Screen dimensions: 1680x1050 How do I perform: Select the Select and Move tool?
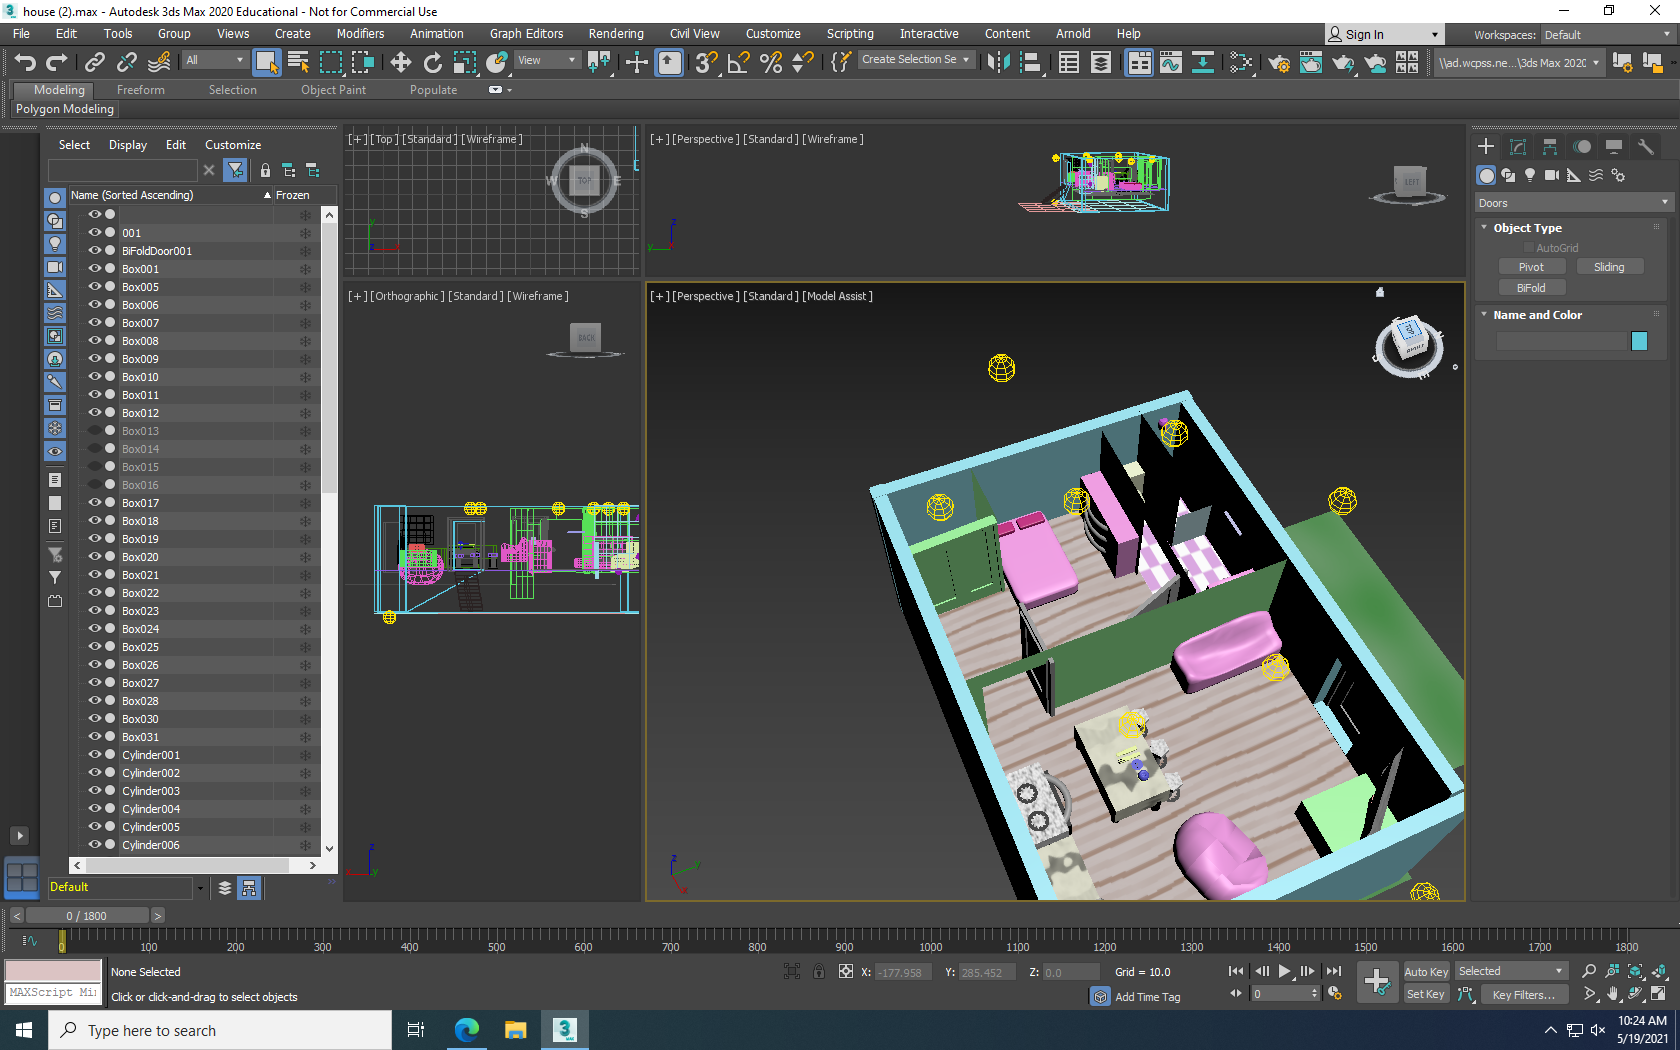400,62
